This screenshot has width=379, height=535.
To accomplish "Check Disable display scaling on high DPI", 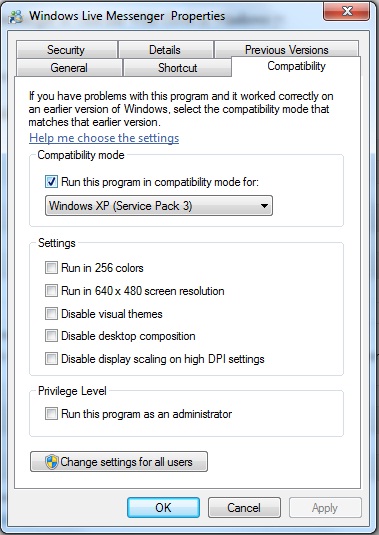I will coord(52,359).
